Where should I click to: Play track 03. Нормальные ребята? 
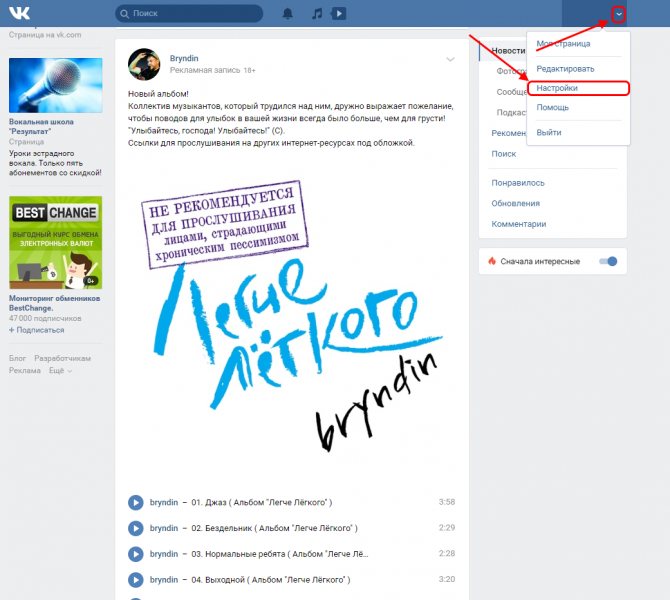tap(135, 554)
